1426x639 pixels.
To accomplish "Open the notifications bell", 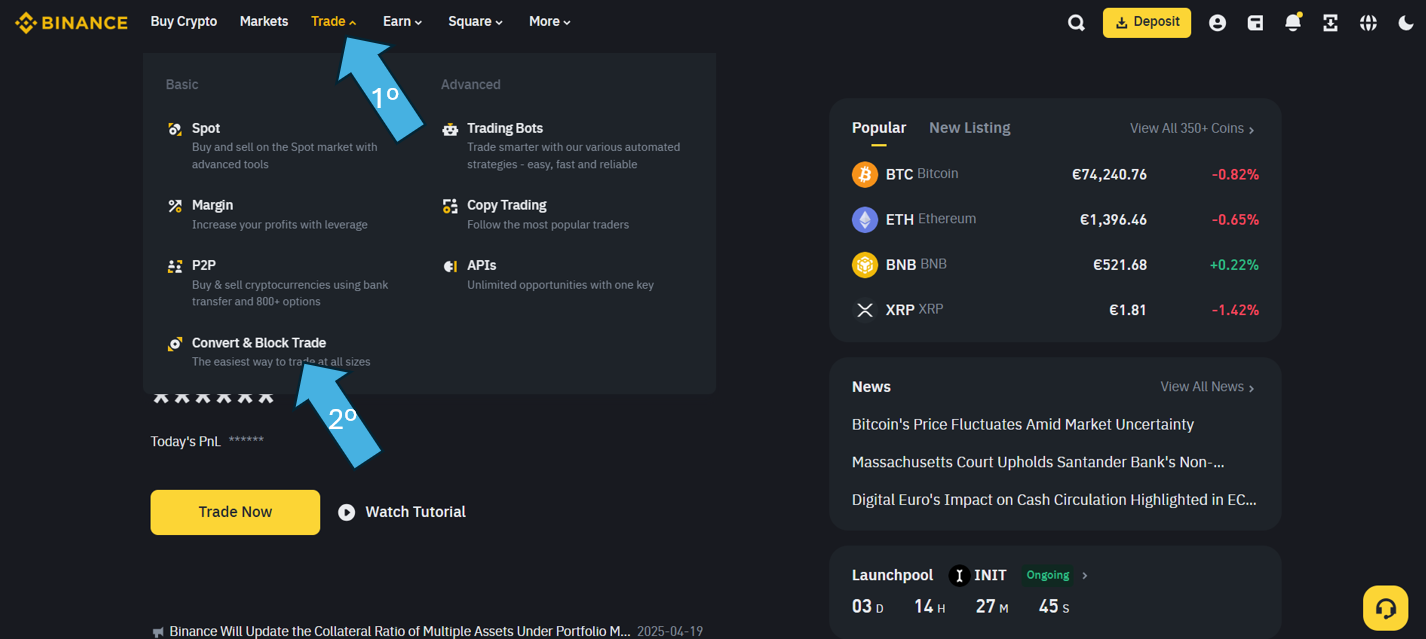I will (1293, 23).
